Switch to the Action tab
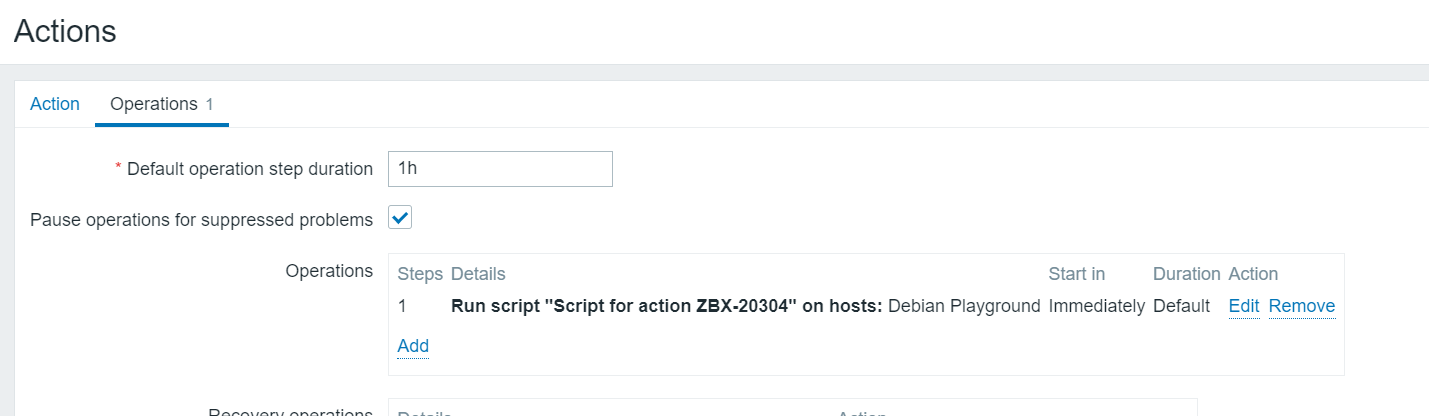This screenshot has height=416, width=1429. coord(55,104)
